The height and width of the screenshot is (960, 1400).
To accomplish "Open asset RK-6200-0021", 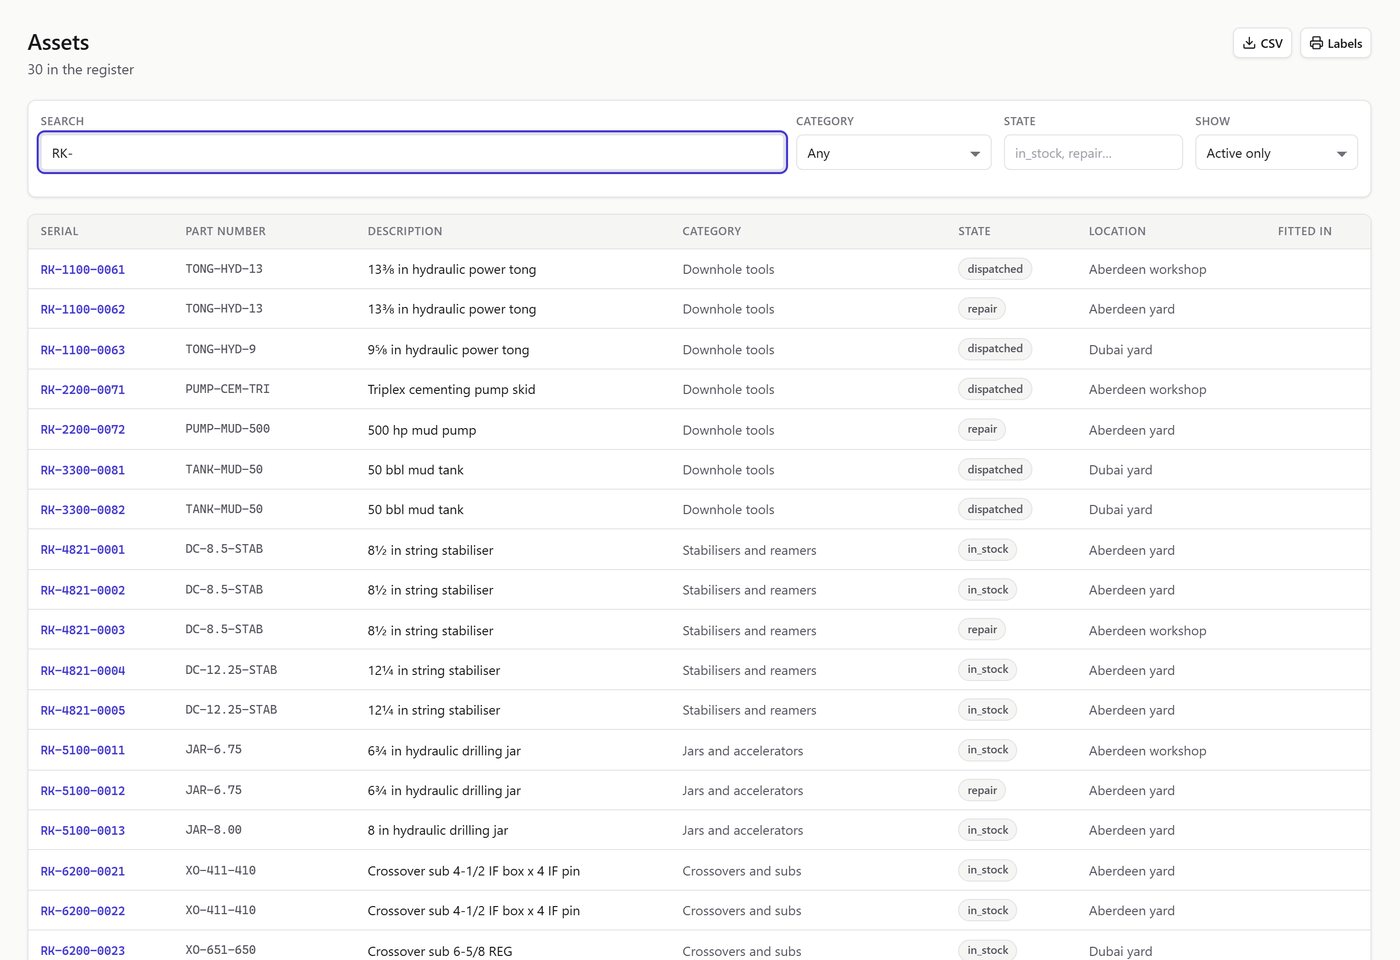I will pyautogui.click(x=83, y=871).
